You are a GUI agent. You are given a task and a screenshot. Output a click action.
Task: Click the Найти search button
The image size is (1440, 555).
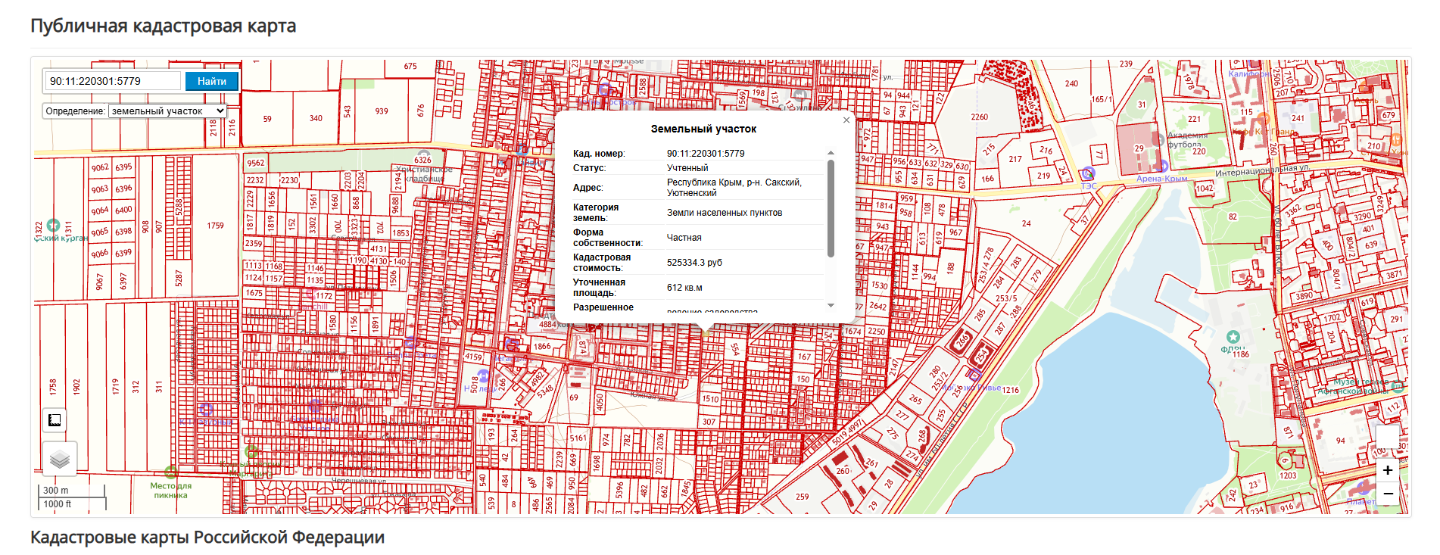[x=211, y=81]
